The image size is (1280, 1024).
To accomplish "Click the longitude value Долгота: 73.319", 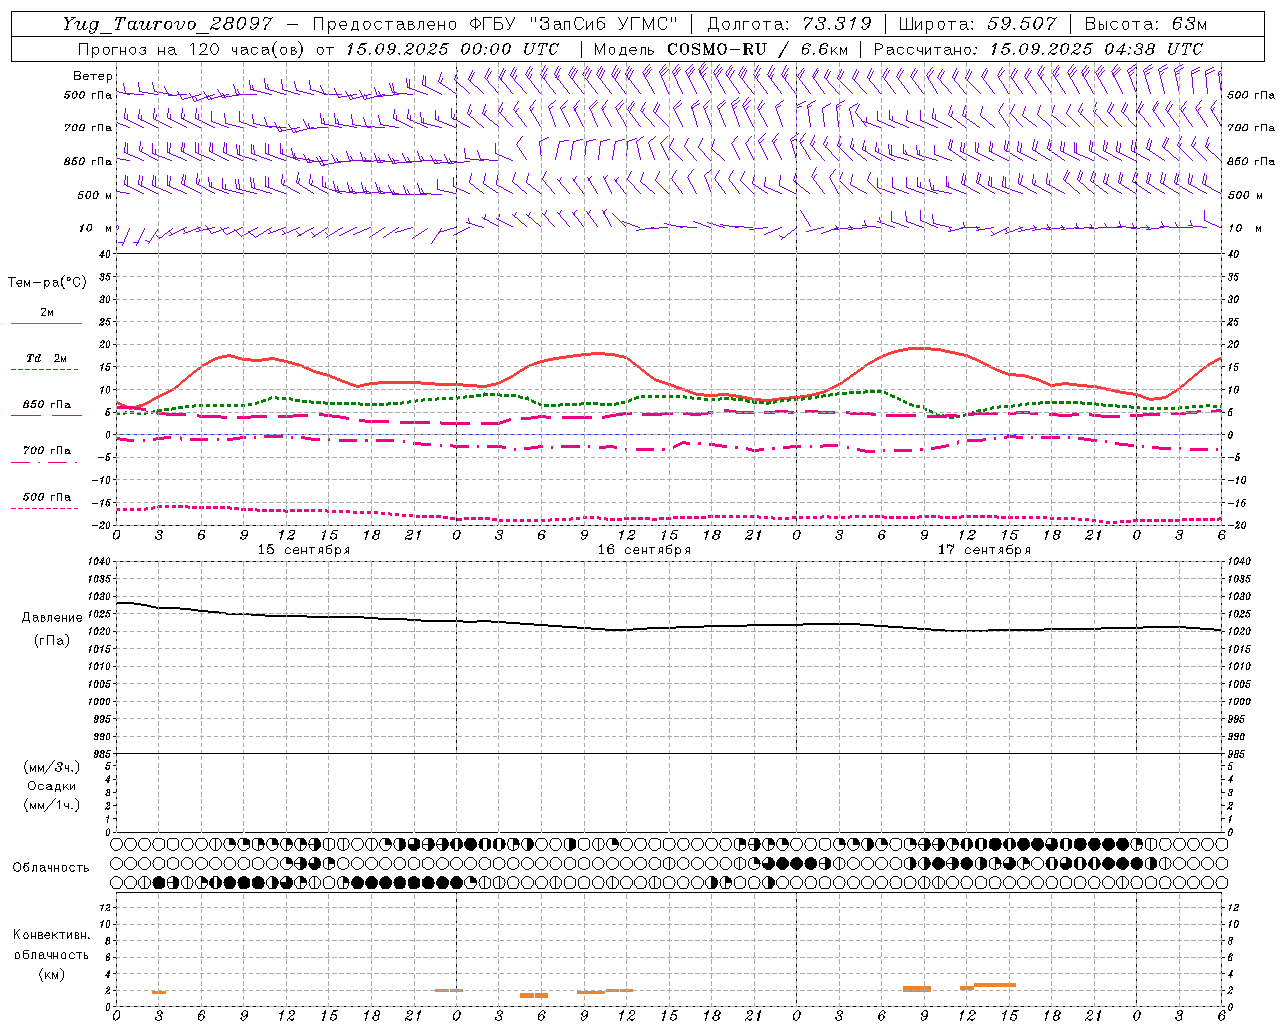I will click(x=789, y=24).
